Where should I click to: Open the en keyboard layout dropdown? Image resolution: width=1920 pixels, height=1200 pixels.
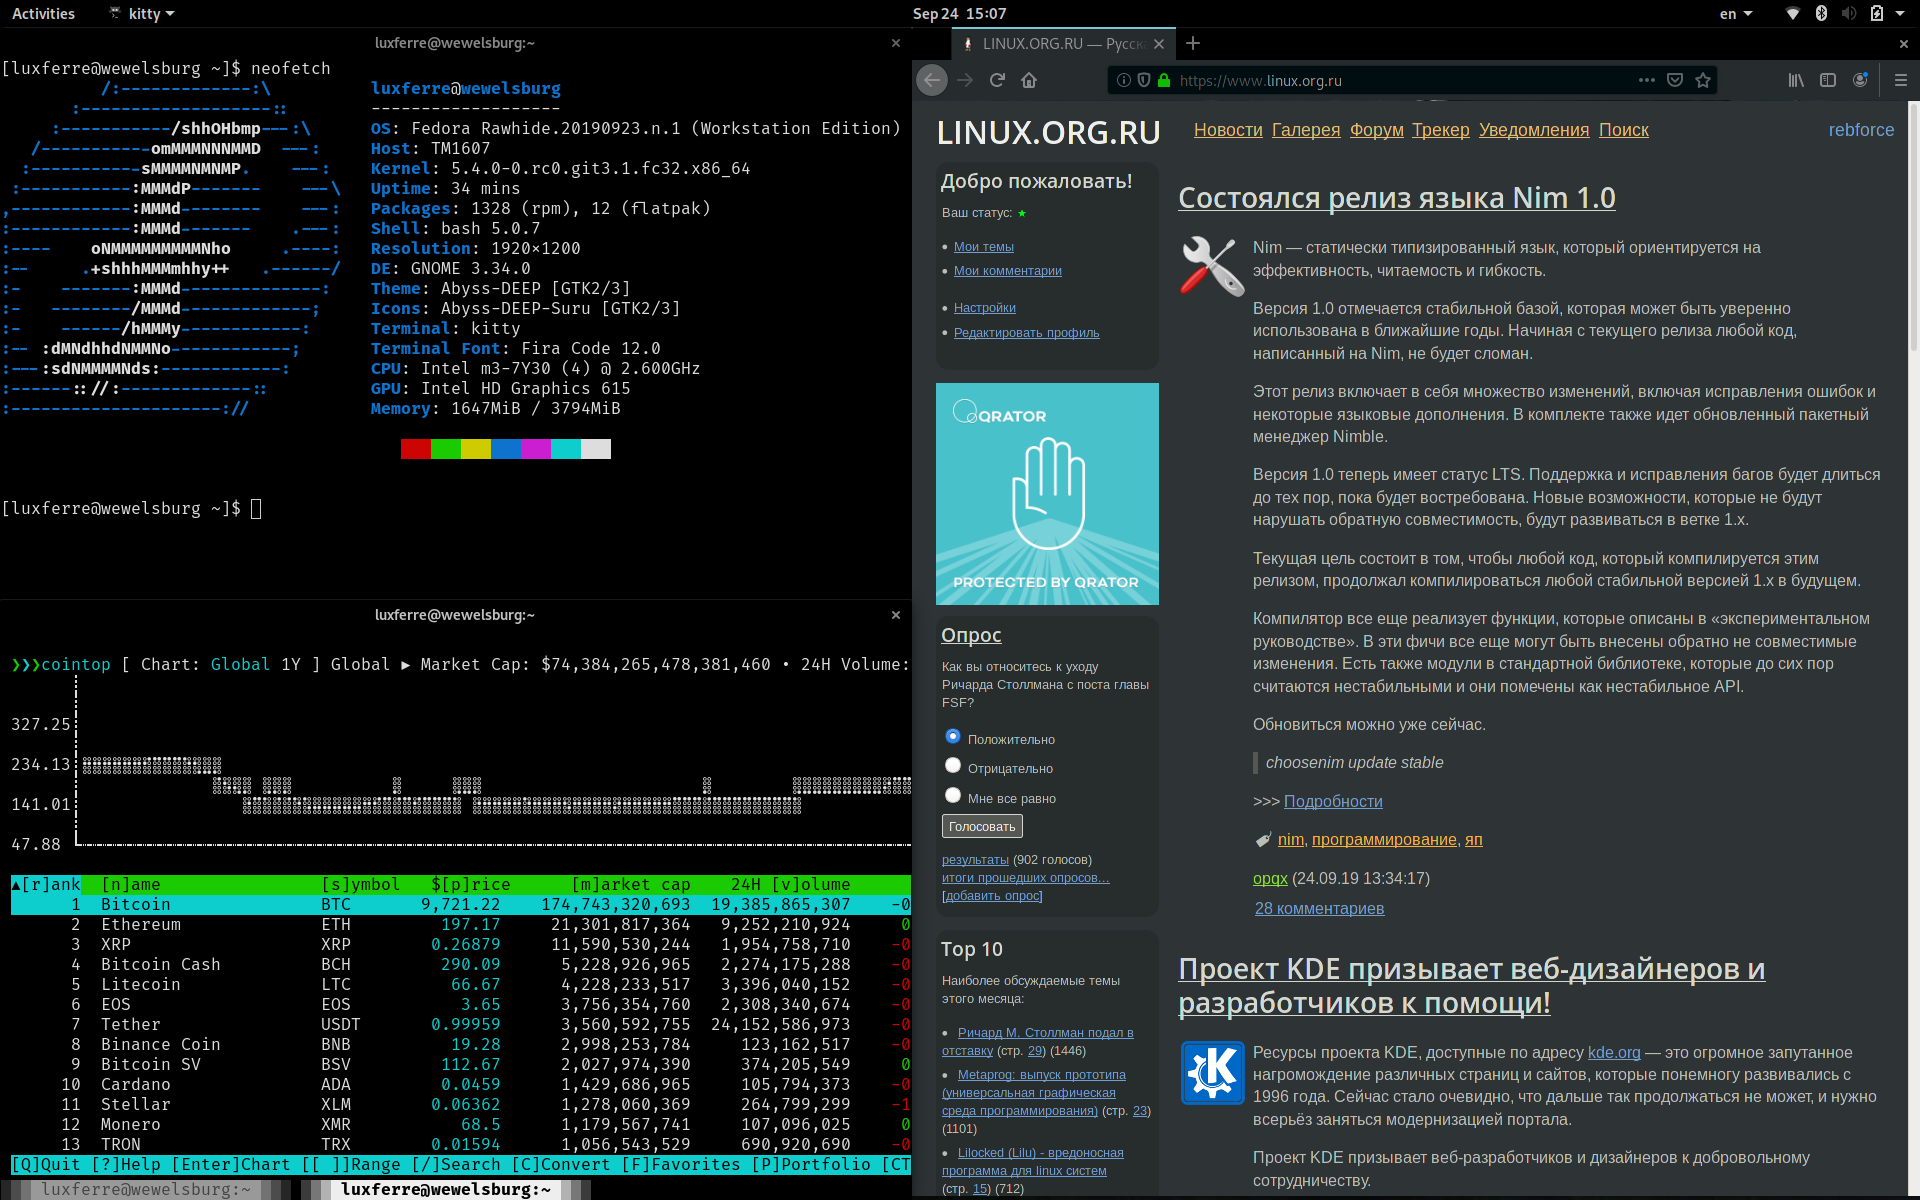(1736, 14)
